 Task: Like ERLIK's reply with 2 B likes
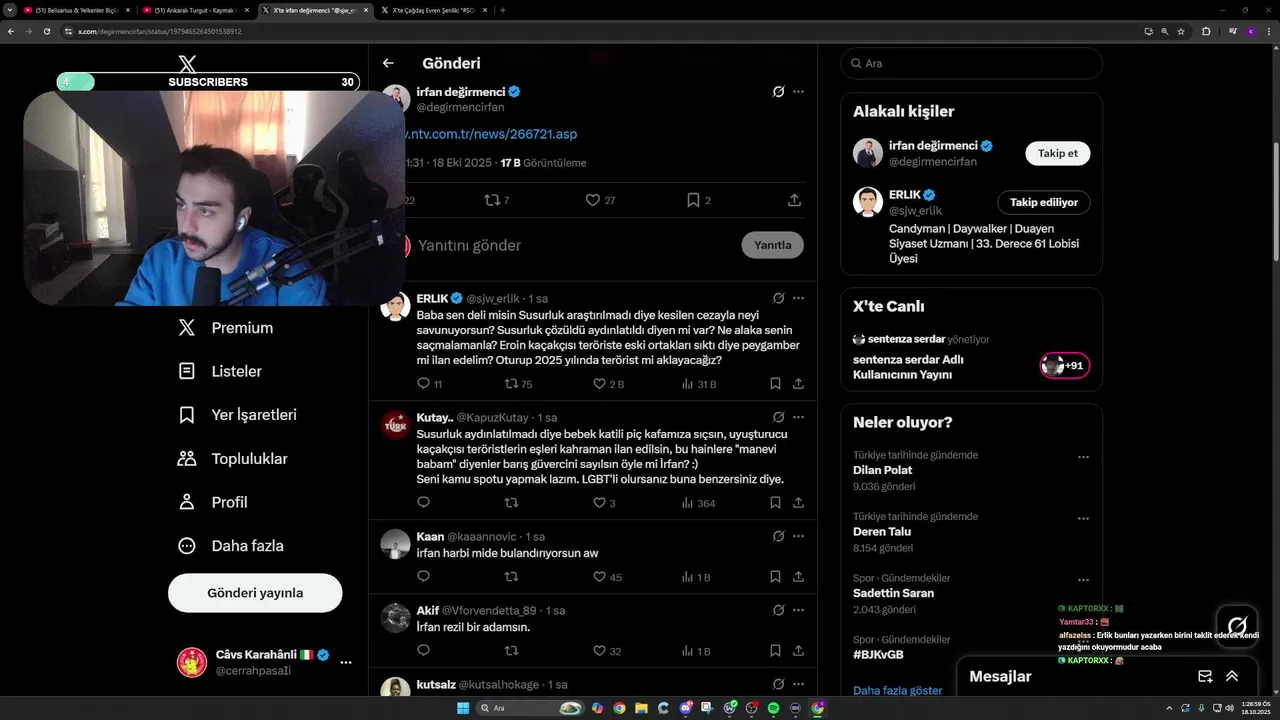[x=608, y=384]
